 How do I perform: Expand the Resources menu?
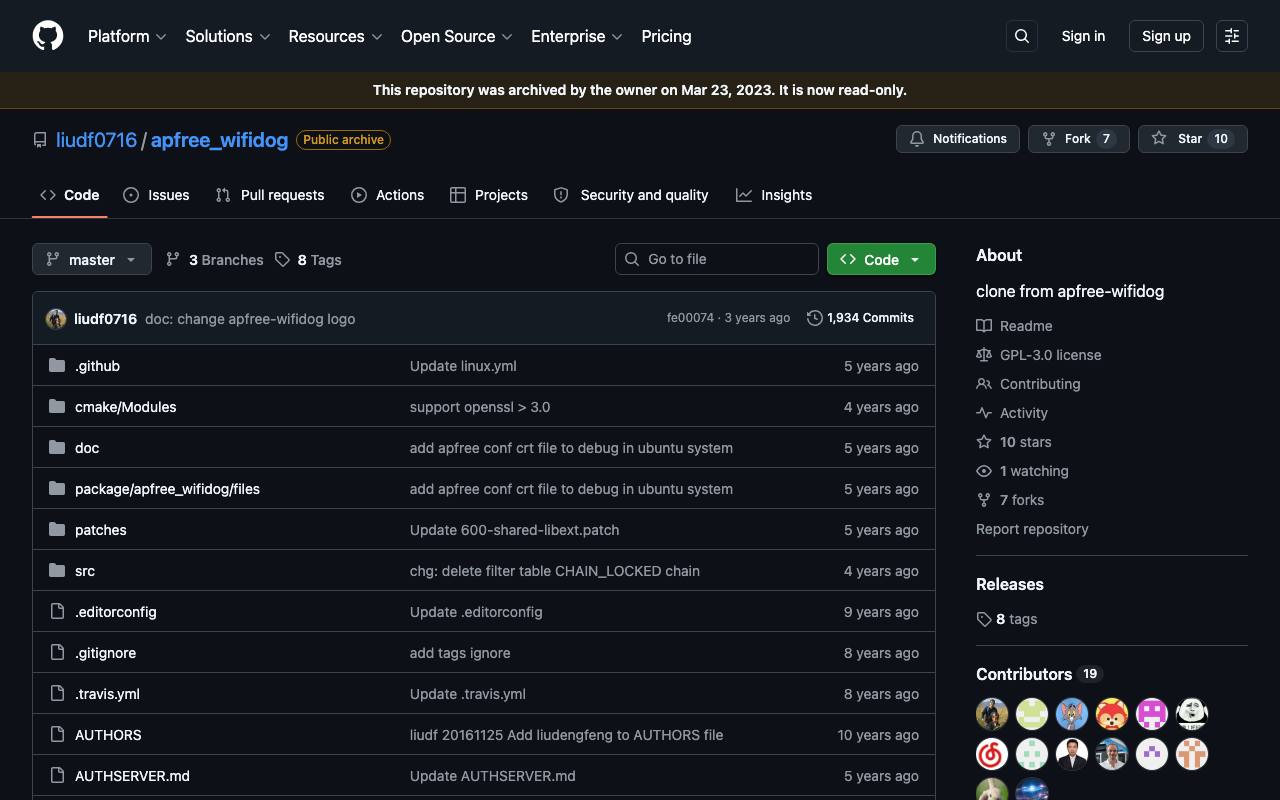coord(336,36)
